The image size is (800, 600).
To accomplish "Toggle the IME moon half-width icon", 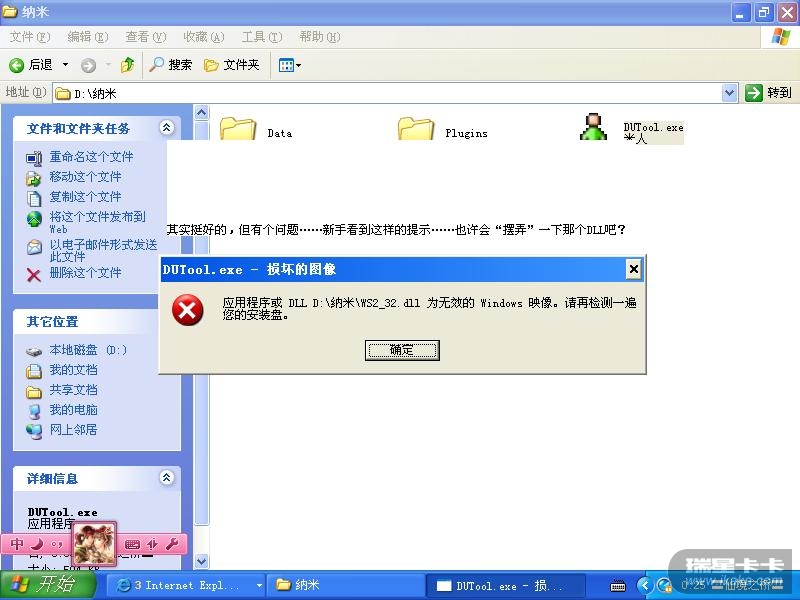I will 37,544.
